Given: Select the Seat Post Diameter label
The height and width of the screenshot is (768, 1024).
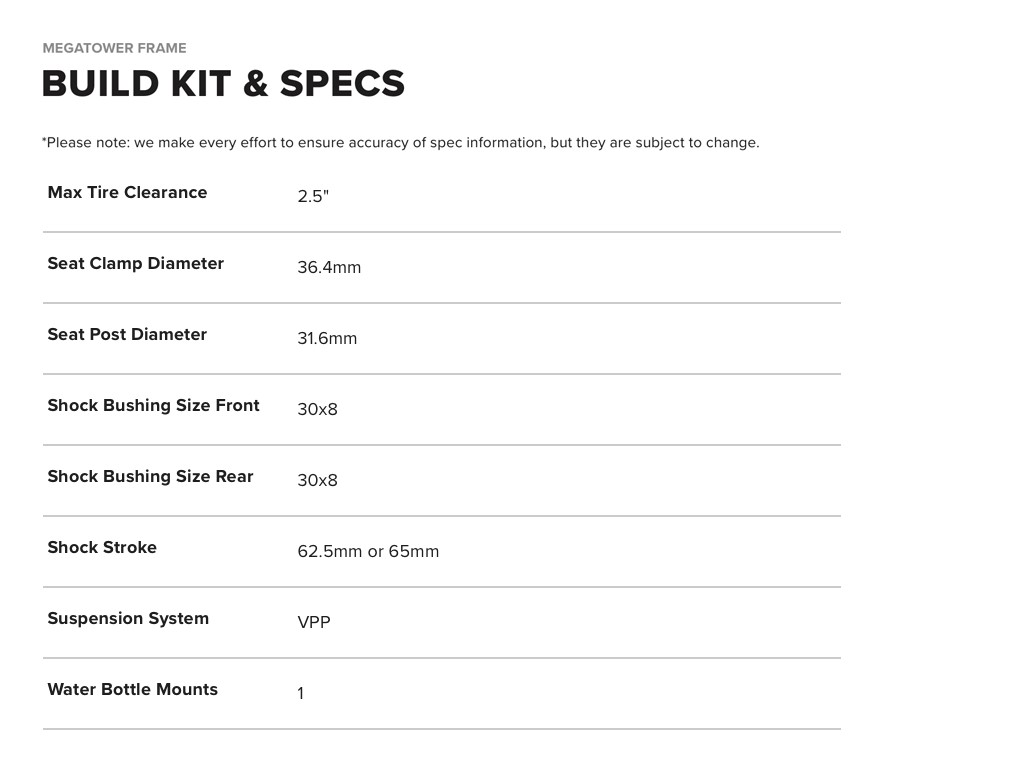Looking at the screenshot, I should [127, 335].
